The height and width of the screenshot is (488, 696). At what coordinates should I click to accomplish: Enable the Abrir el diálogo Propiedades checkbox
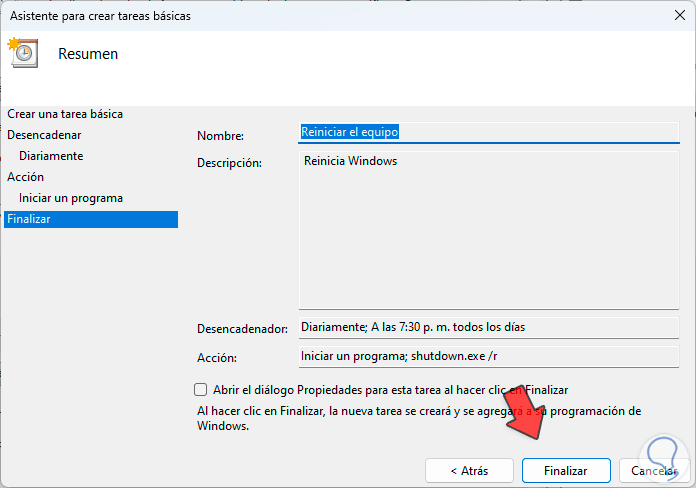[x=201, y=390]
